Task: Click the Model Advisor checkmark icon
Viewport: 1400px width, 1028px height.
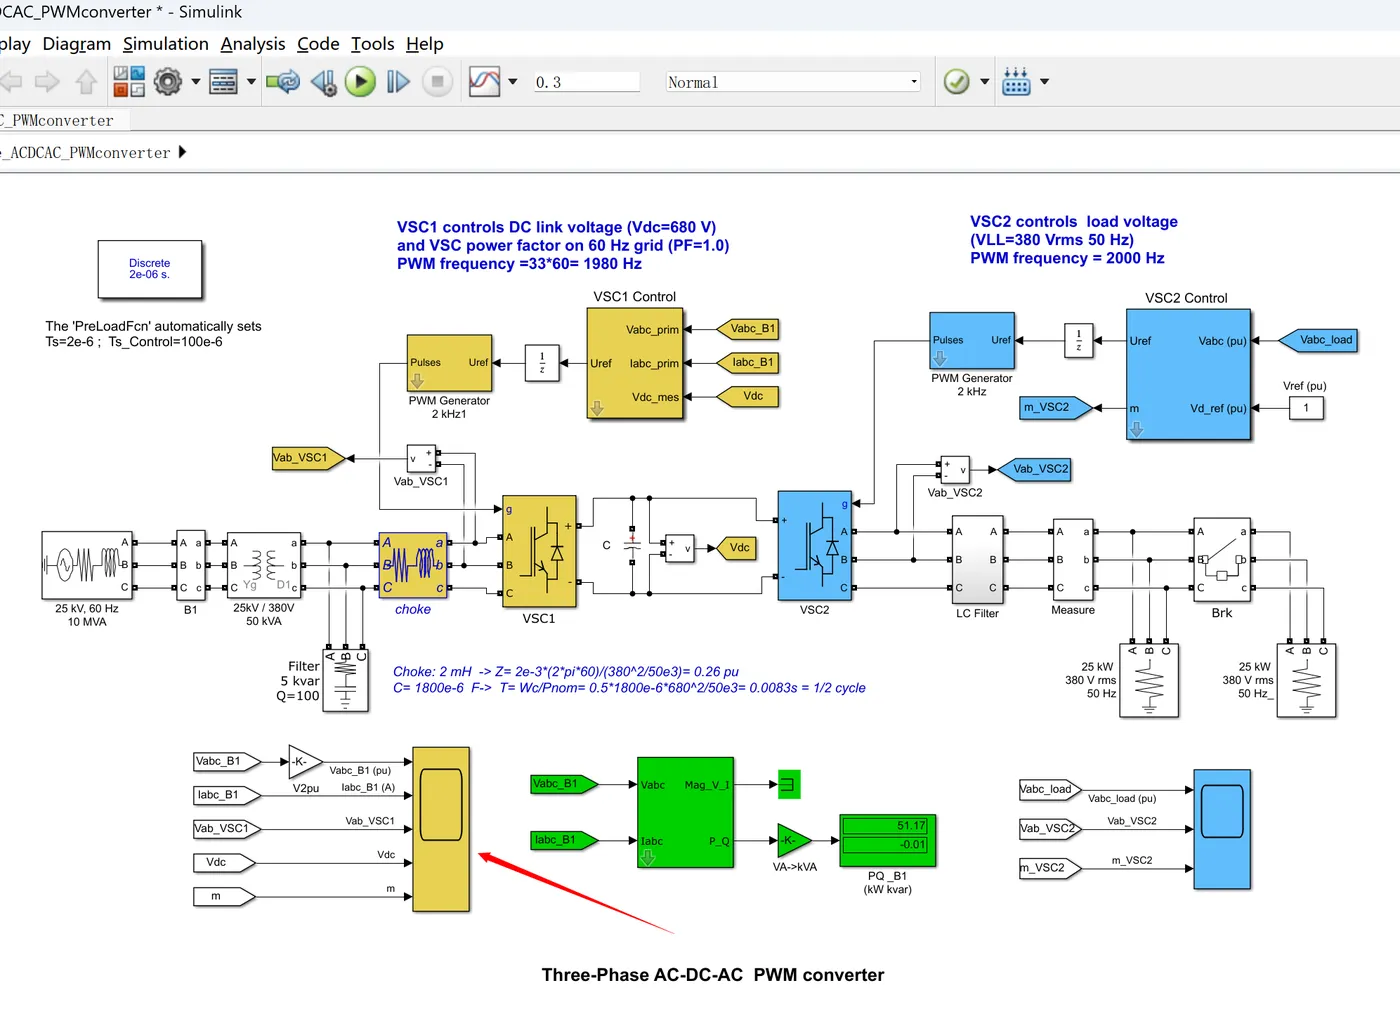Action: (x=957, y=82)
